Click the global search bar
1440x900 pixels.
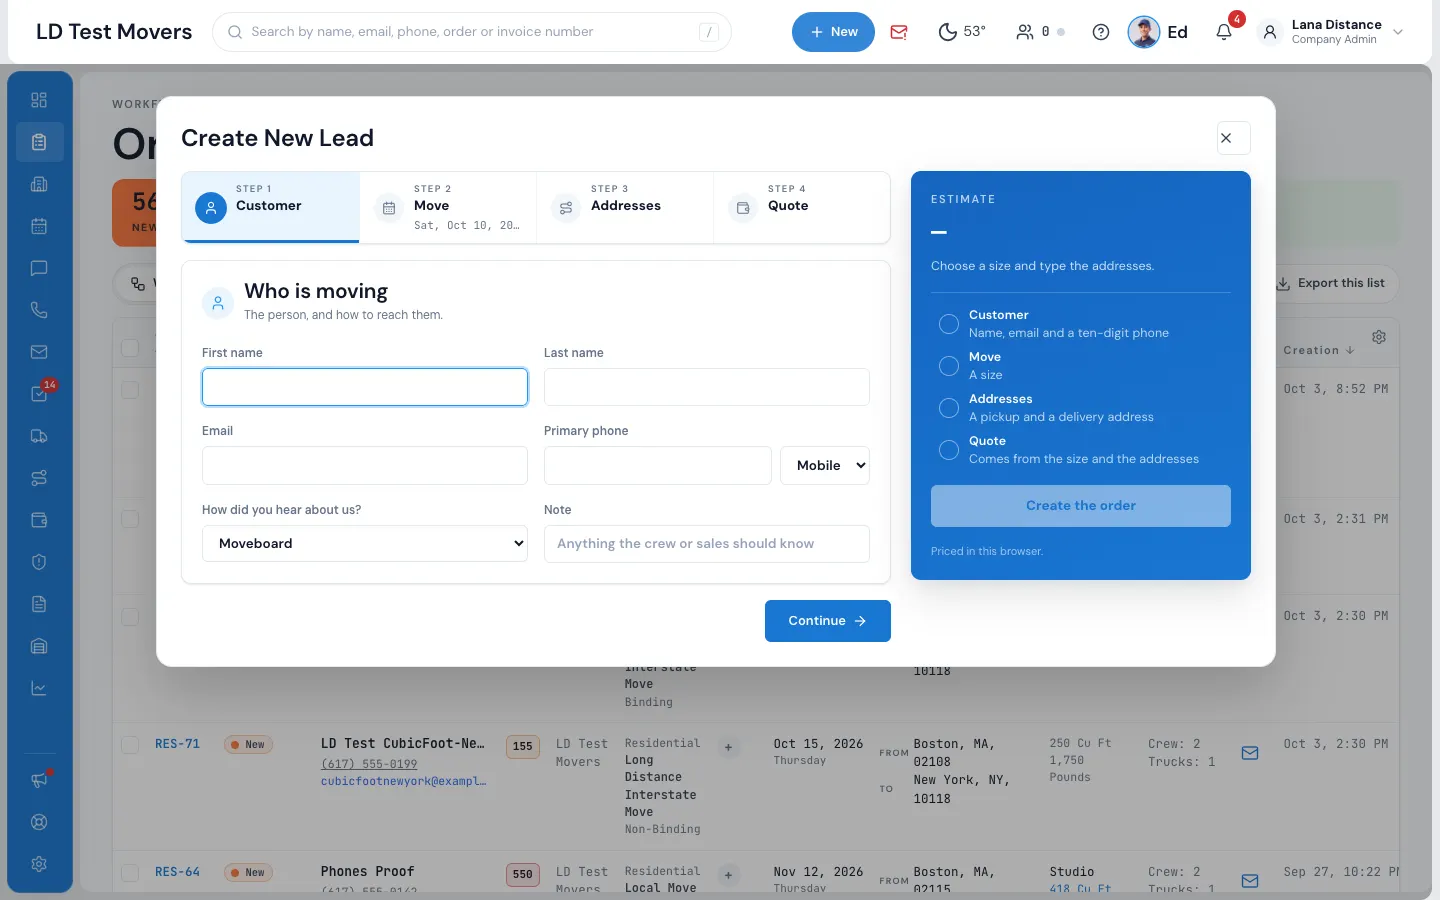(472, 32)
